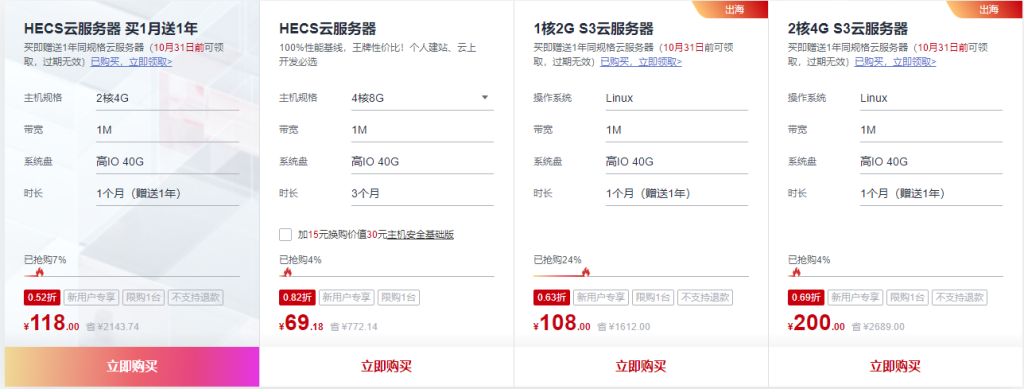Click 出海 badge on 1核2G S3云服务器 card
The height and width of the screenshot is (389, 1024).
pos(729,8)
